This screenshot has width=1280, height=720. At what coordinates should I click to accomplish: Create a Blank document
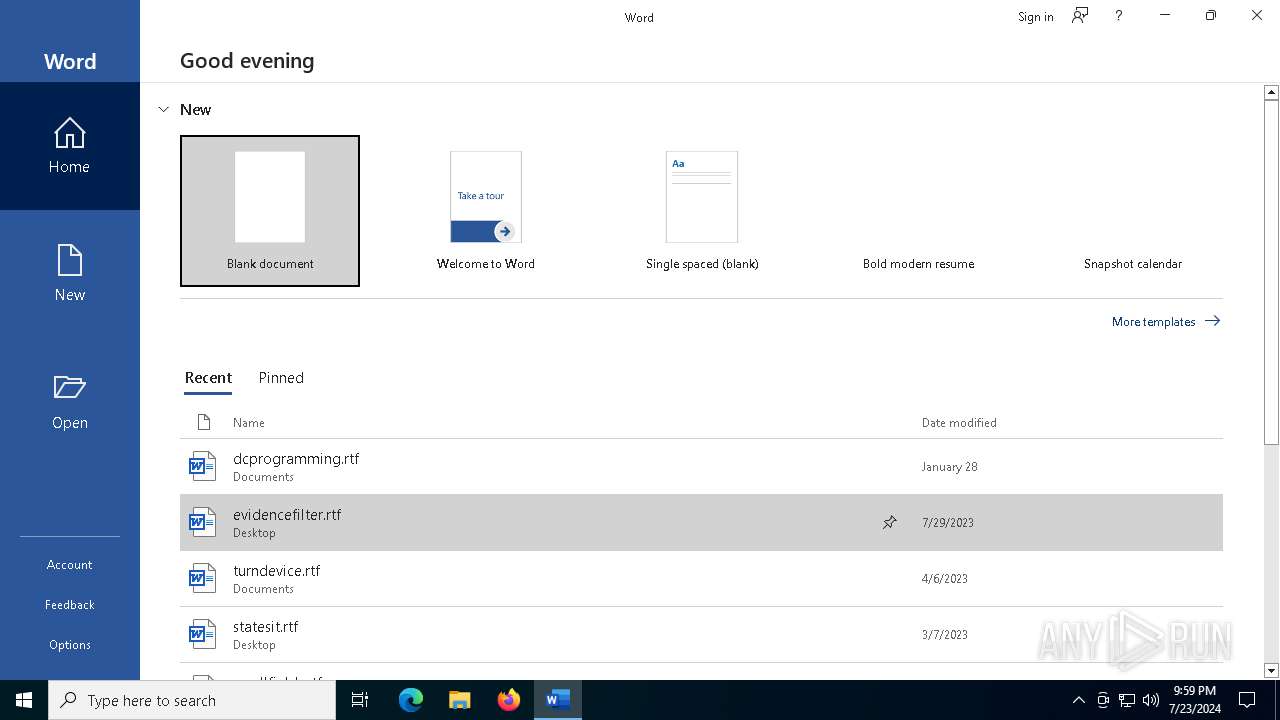(270, 211)
